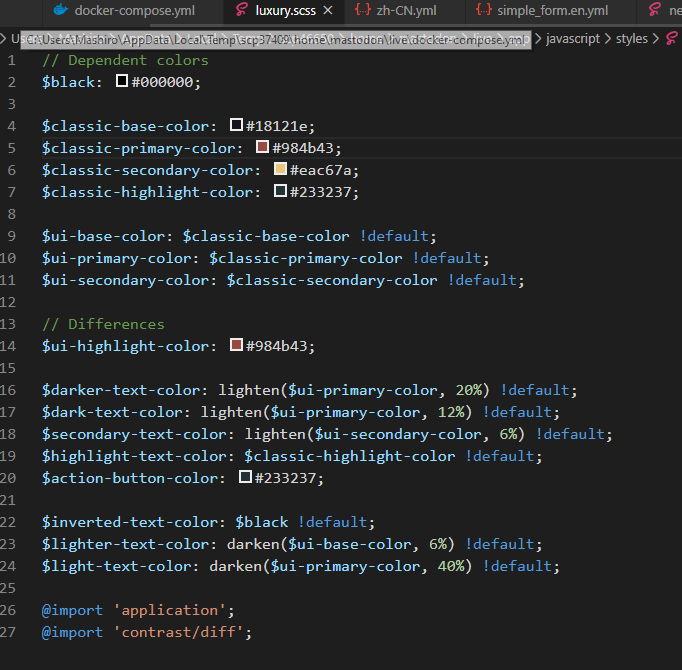
Task: Select the luxury.scss tab
Action: [285, 10]
